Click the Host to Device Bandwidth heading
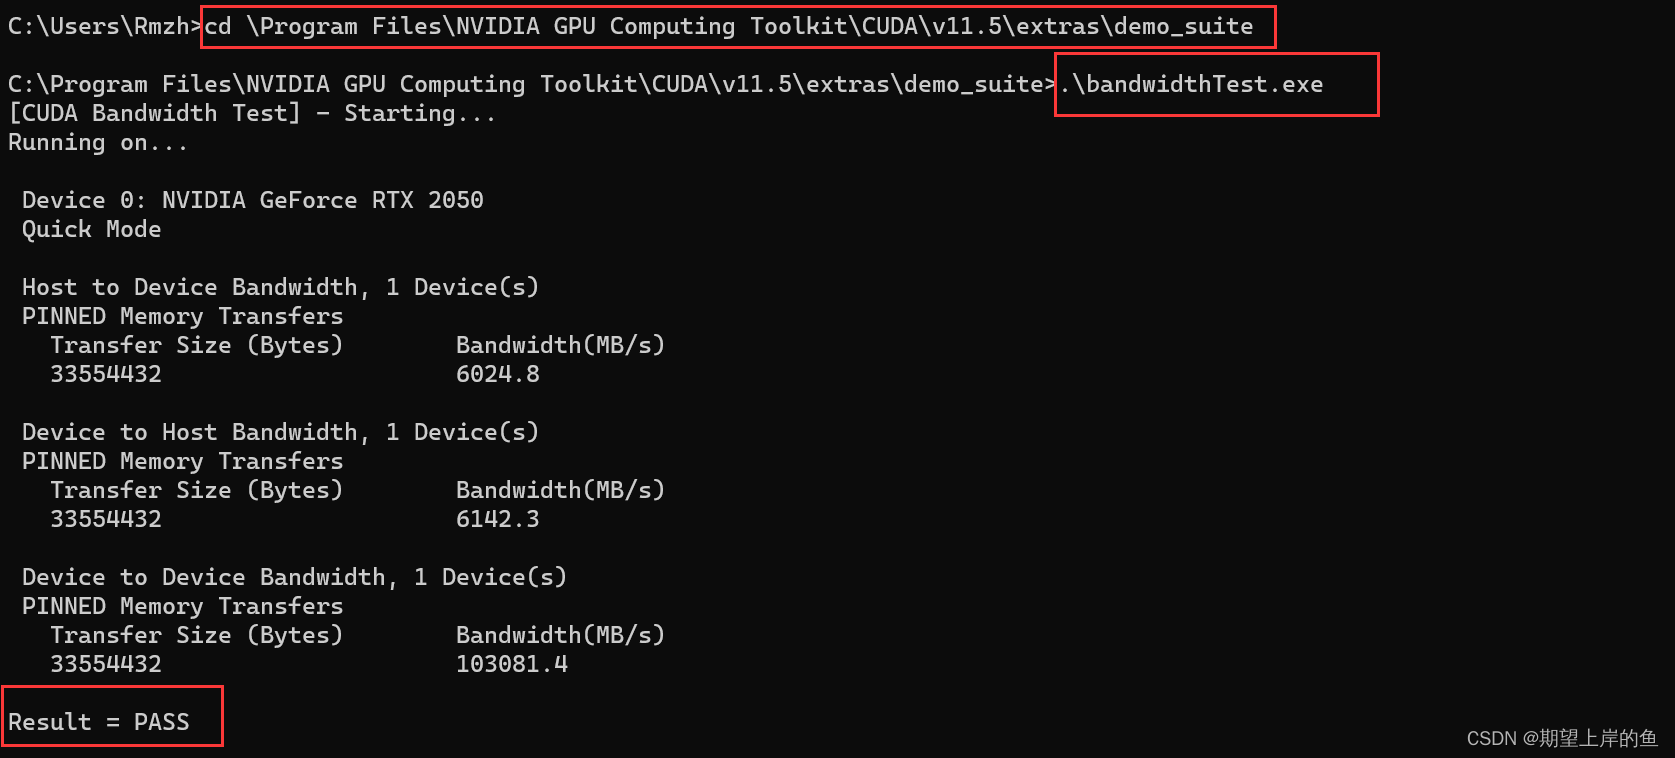Viewport: 1675px width, 758px height. click(281, 287)
